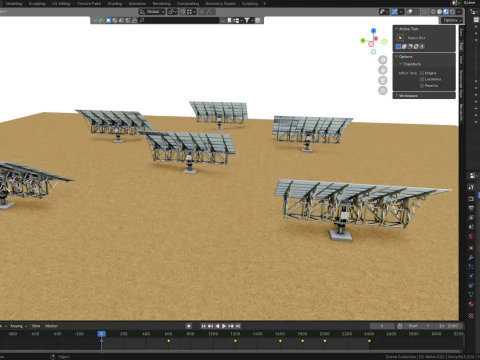Viewport: 480px width, 360px height.
Task: Toggle viewport overlays
Action: pos(409,12)
